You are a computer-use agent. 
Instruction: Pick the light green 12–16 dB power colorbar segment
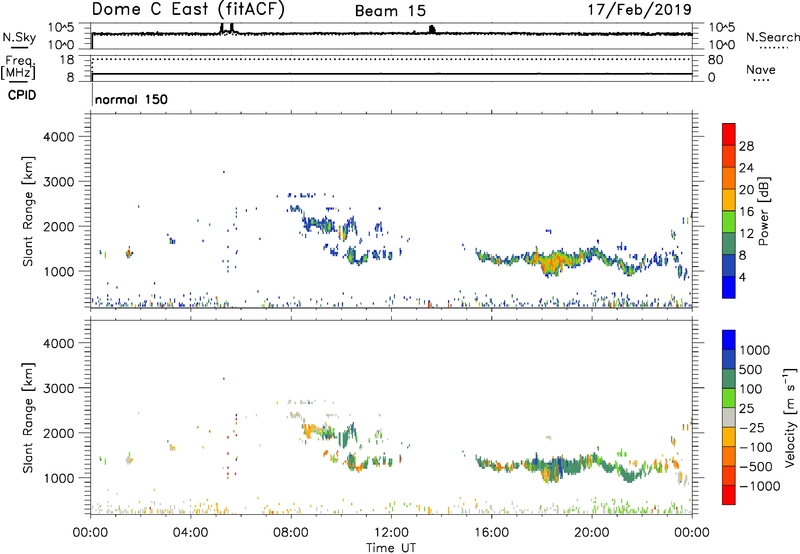pos(729,221)
